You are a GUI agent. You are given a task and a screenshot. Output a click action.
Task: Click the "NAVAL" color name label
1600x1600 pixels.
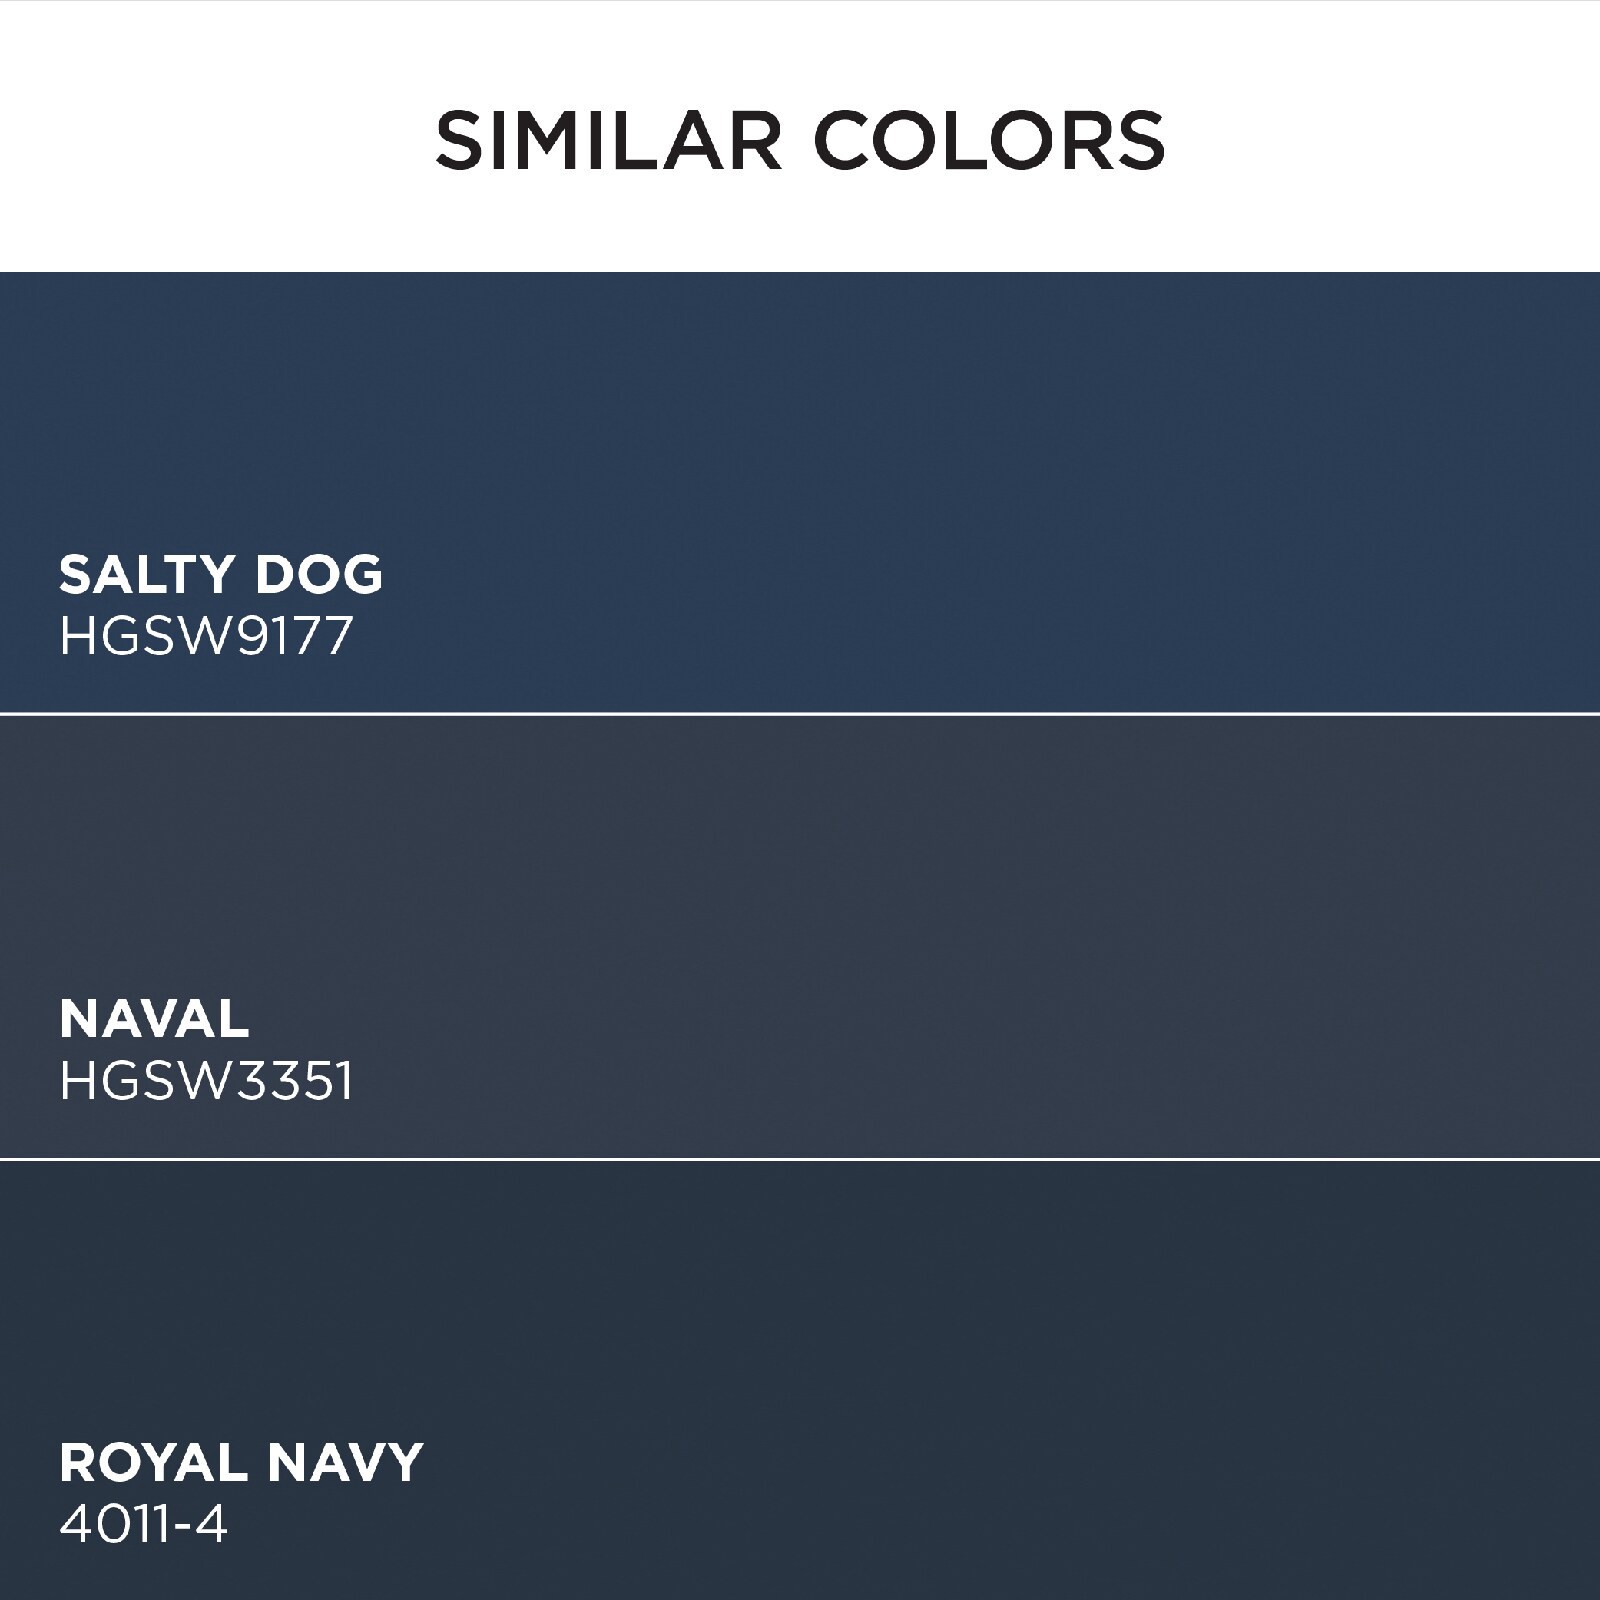[x=154, y=1019]
